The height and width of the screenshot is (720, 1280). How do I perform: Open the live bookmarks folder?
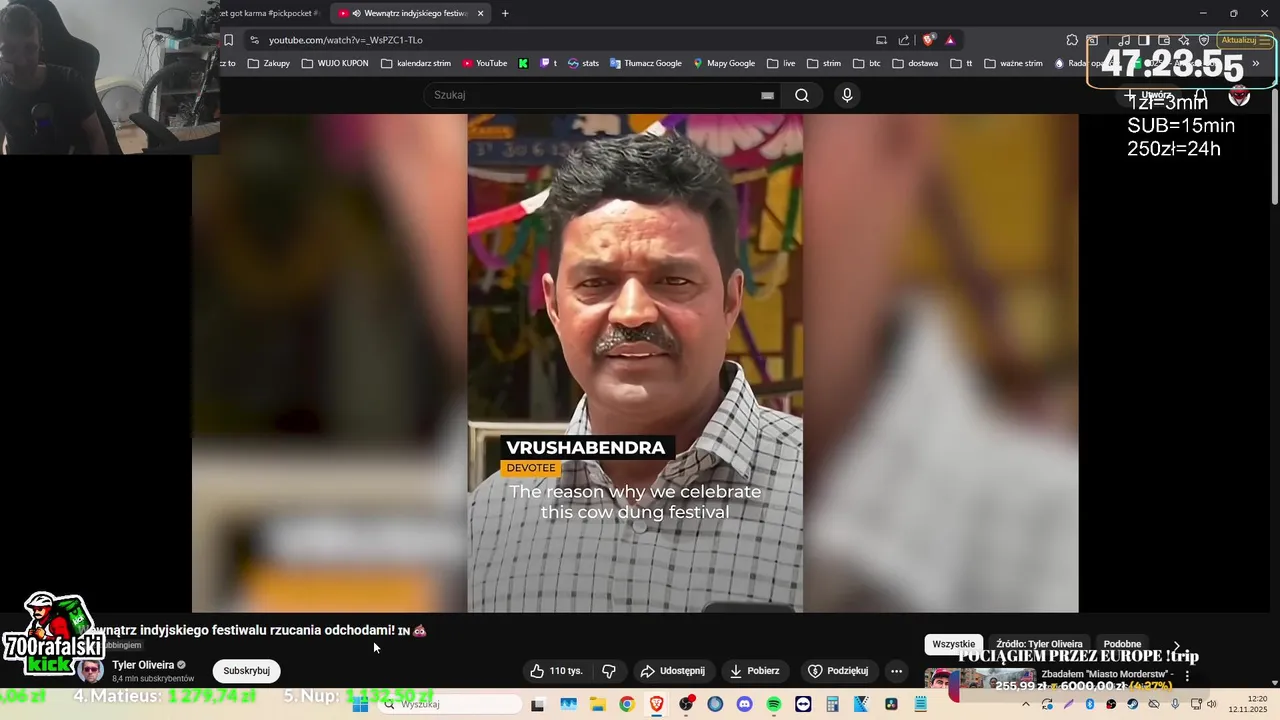coord(781,63)
